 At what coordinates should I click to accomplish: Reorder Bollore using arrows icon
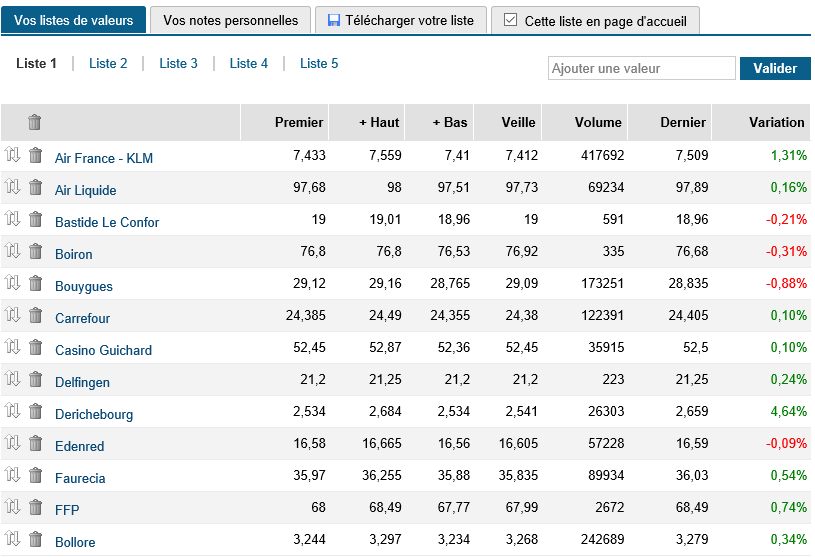coord(12,539)
